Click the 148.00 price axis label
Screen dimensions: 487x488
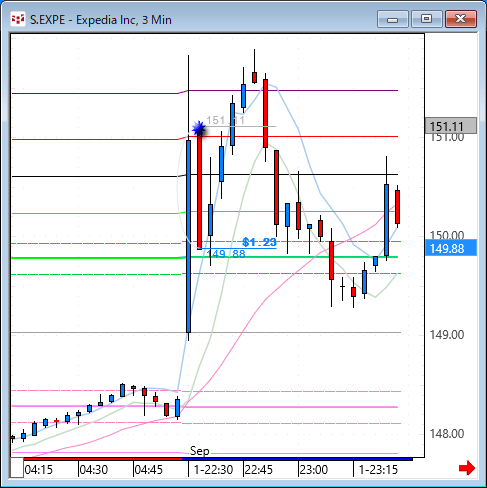447,434
